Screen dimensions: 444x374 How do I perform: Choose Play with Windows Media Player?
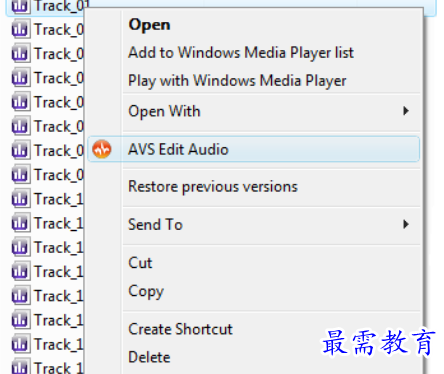click(237, 81)
